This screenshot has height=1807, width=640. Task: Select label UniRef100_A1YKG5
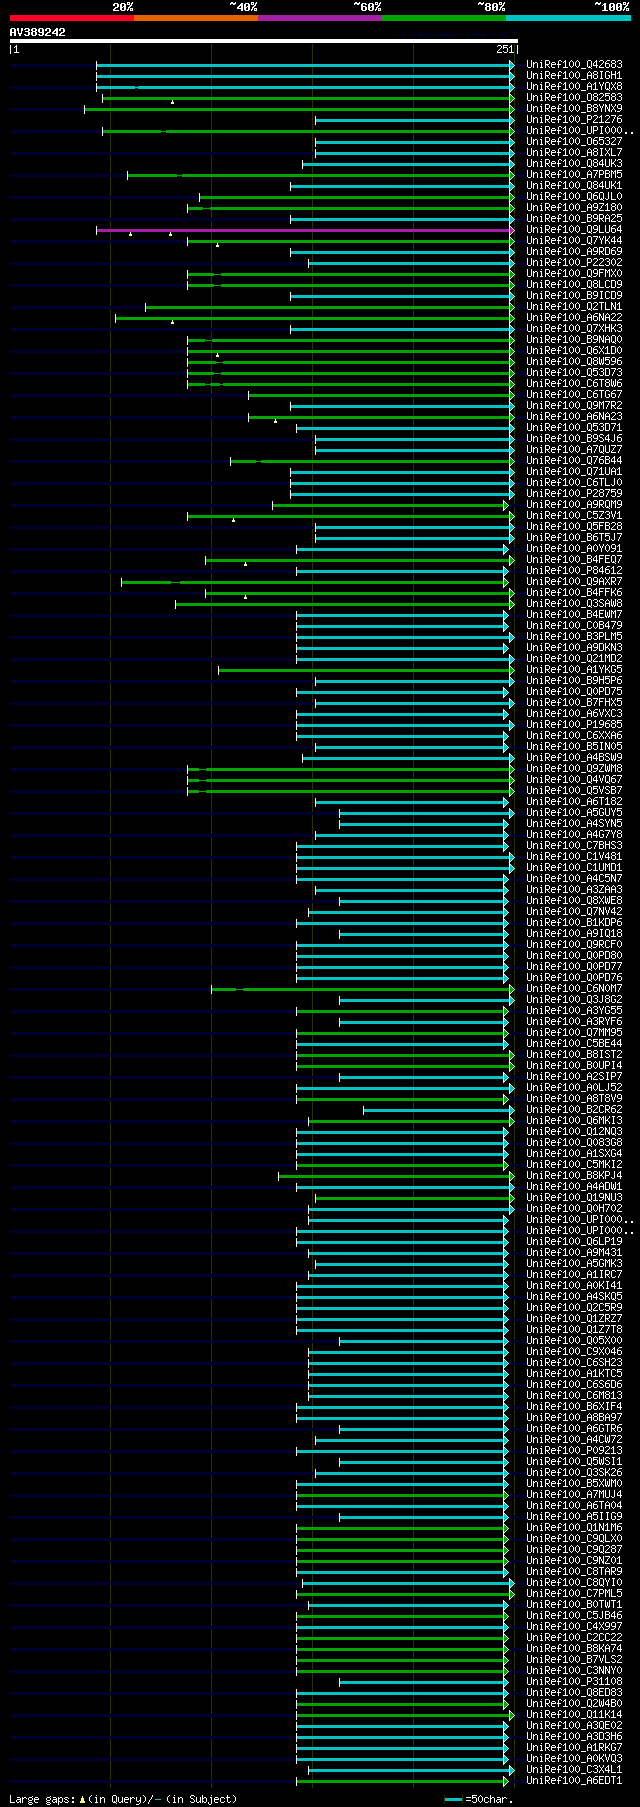[x=574, y=670]
